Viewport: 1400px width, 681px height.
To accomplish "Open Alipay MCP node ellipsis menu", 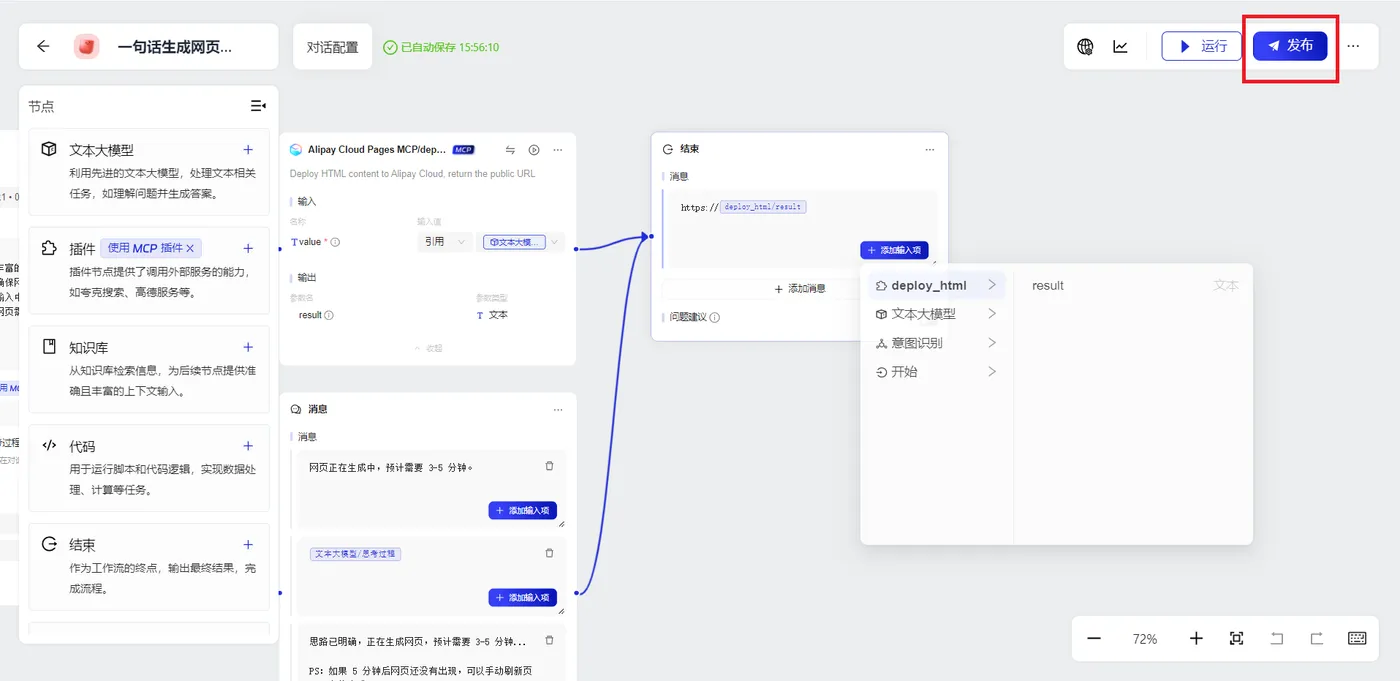I will coord(558,150).
